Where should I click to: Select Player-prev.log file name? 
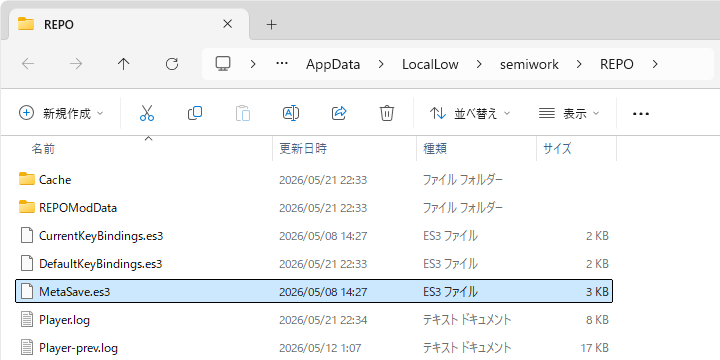coord(79,348)
